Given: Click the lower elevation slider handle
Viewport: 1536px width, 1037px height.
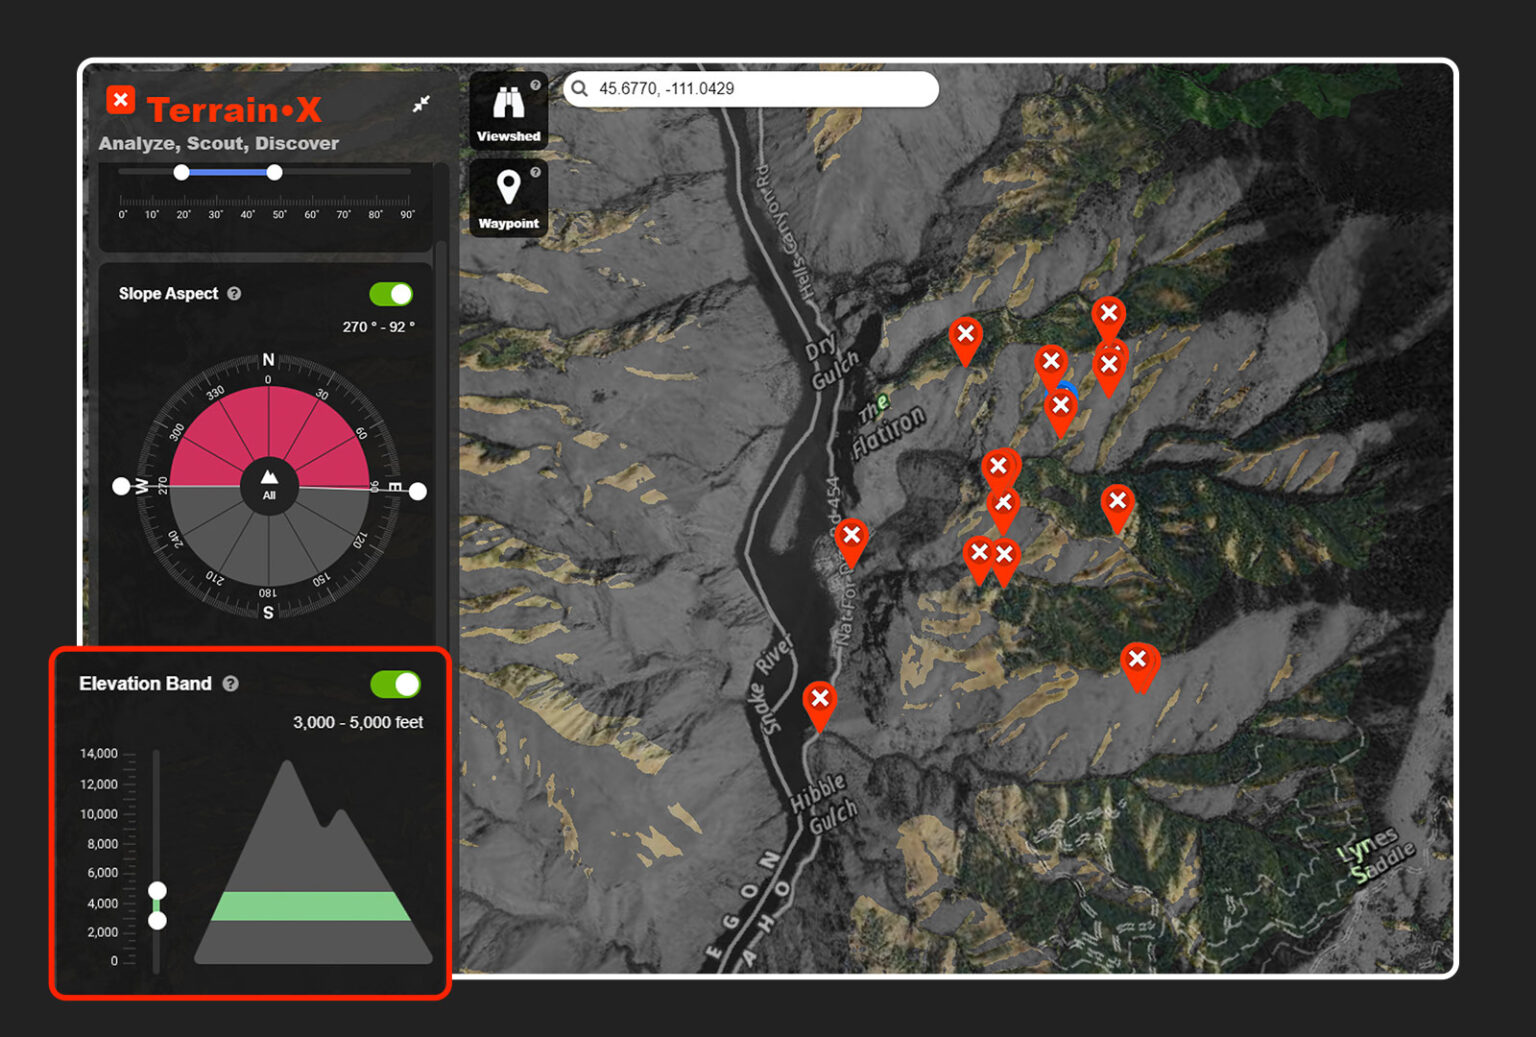Looking at the screenshot, I should coord(157,920).
